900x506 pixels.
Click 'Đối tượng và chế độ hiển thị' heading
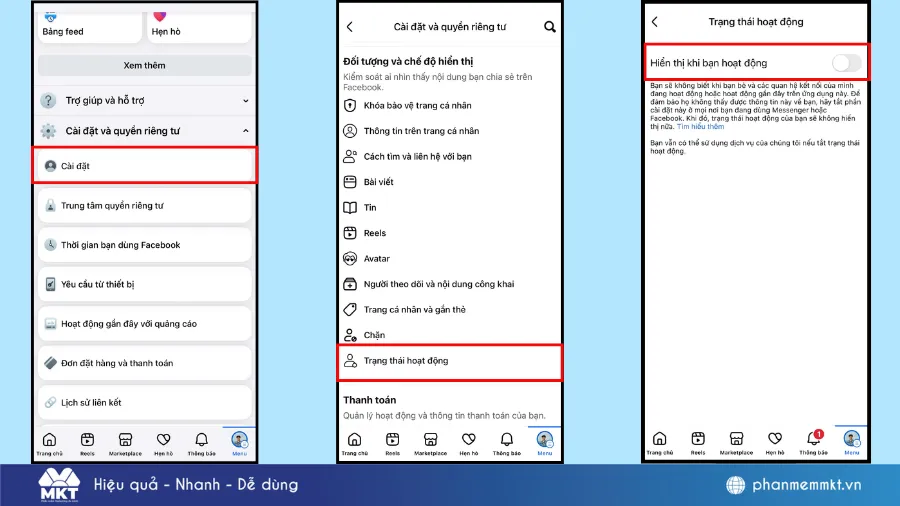[x=408, y=61]
